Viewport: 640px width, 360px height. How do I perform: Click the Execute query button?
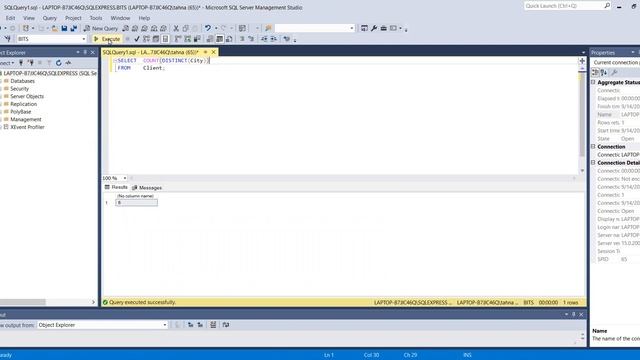(107, 39)
